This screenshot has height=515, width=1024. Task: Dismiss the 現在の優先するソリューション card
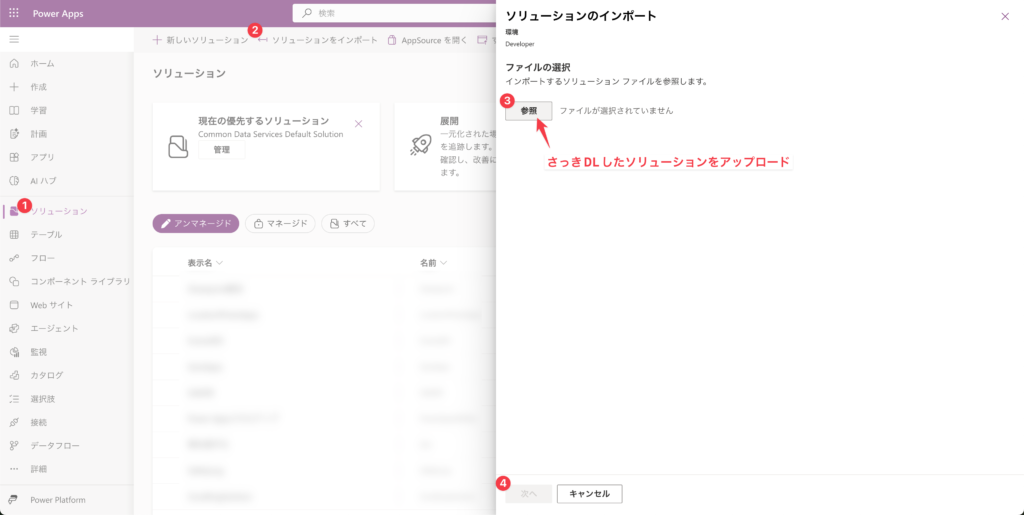(358, 124)
